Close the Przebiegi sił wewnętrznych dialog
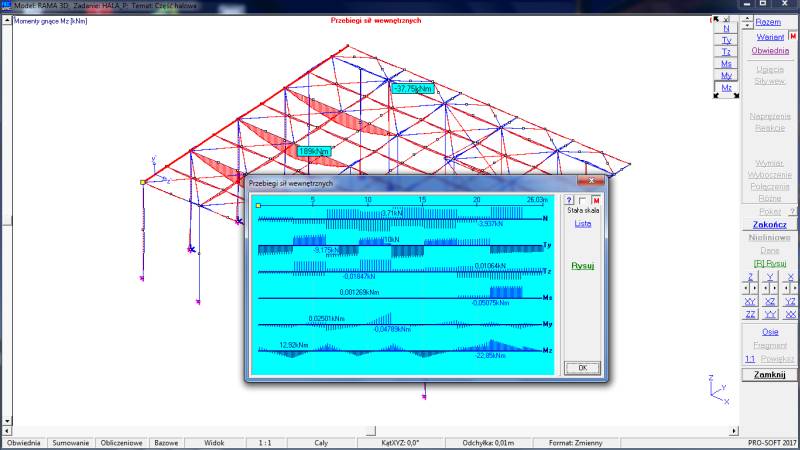Screen dimensions: 800x450 [x=591, y=181]
